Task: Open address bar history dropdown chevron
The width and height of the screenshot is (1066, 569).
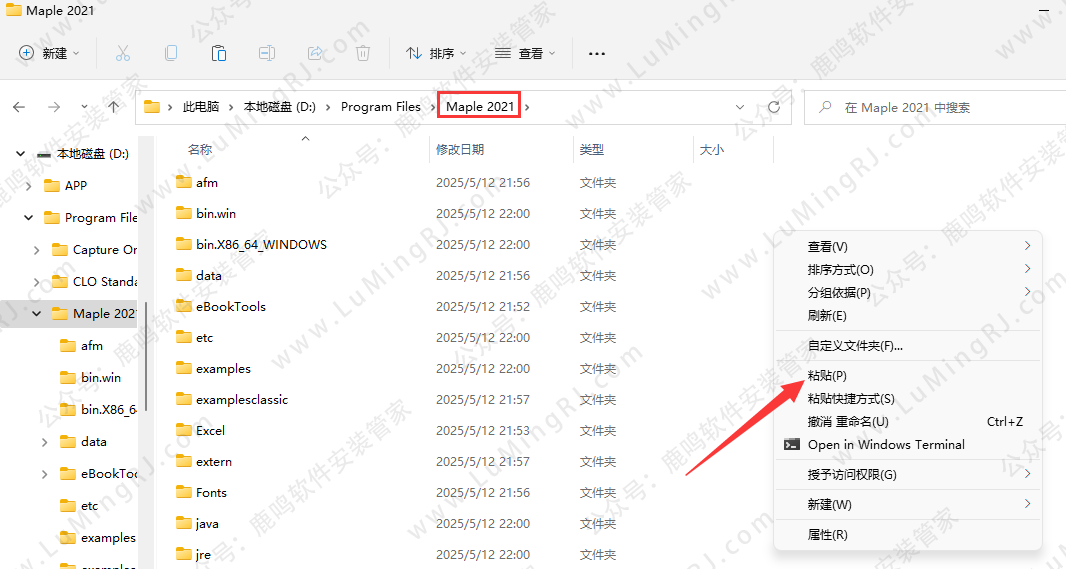Action: pyautogui.click(x=740, y=107)
